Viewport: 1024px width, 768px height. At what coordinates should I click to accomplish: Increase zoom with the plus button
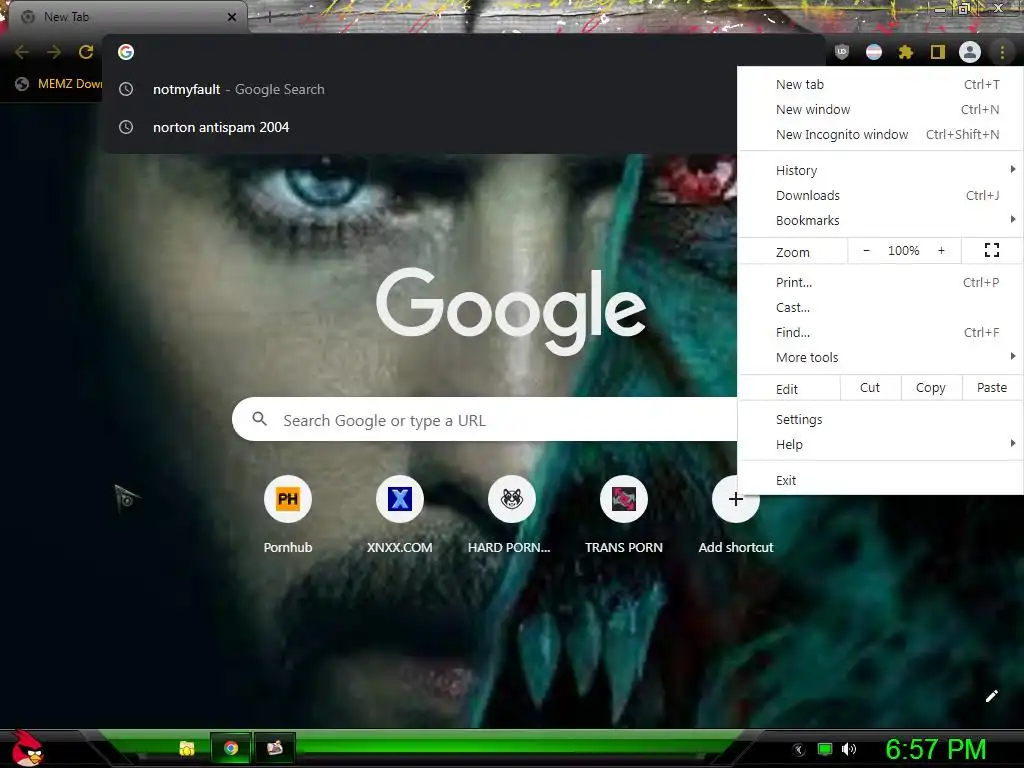coord(941,250)
